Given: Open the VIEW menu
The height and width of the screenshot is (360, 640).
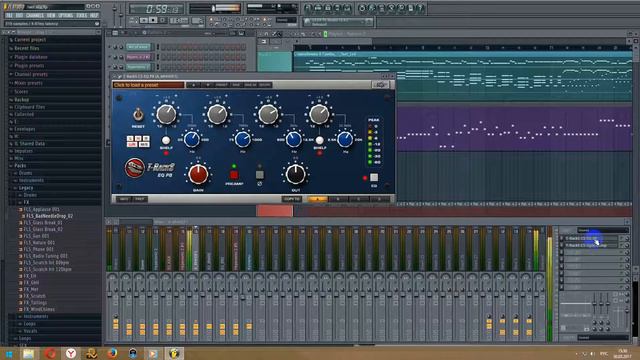Looking at the screenshot, I should click(x=51, y=16).
